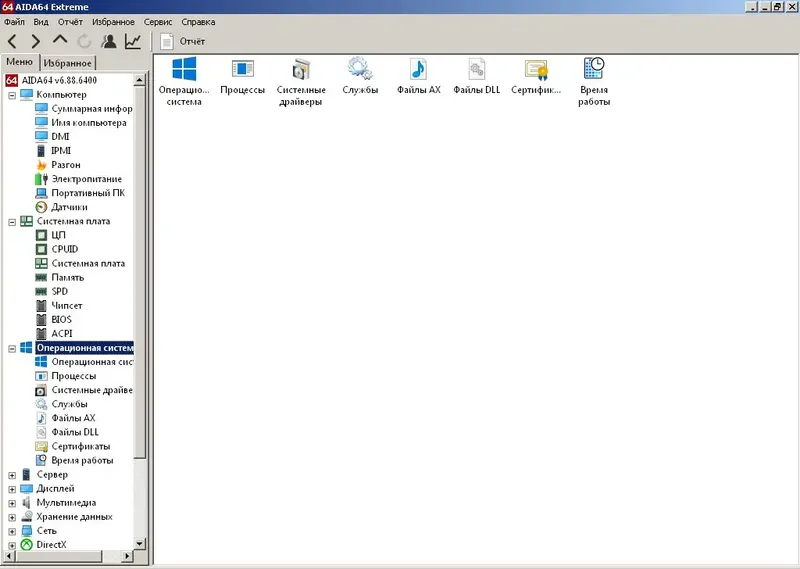Open the Процессы icon in main pane
Viewport: 800px width, 569px height.
[242, 76]
